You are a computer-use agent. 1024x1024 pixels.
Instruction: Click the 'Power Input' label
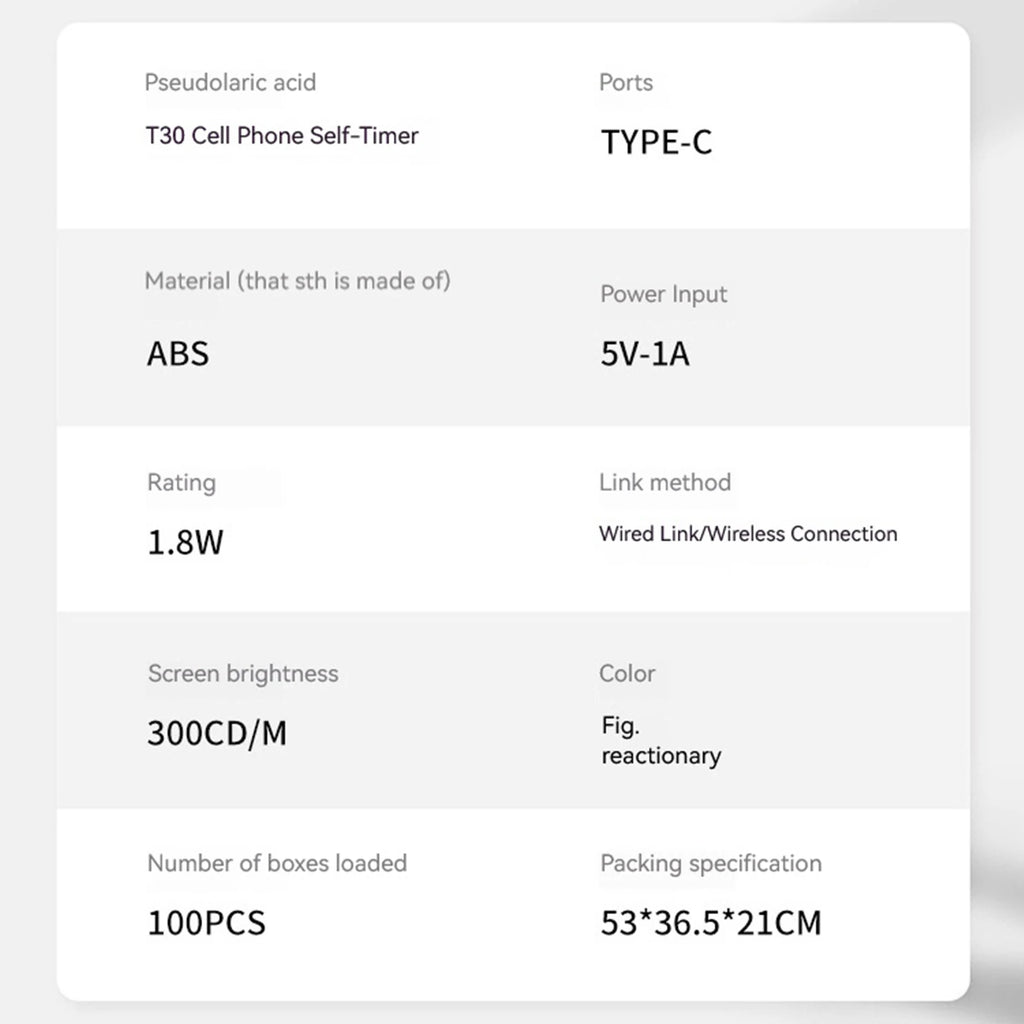click(x=664, y=295)
